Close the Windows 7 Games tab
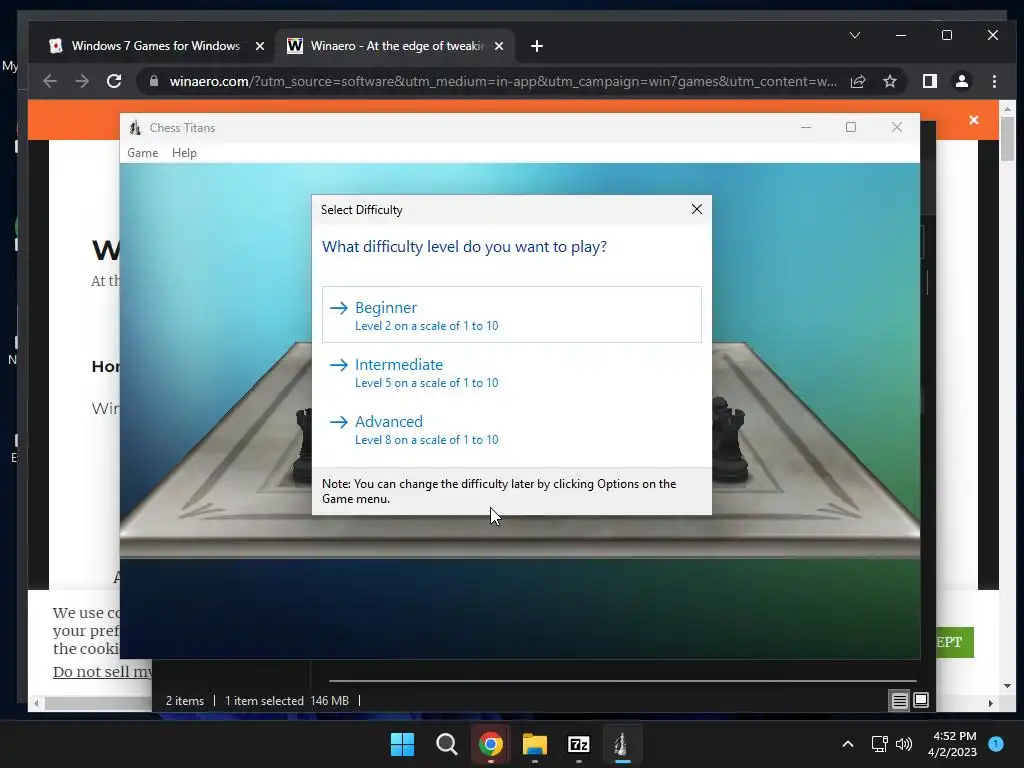 click(260, 46)
